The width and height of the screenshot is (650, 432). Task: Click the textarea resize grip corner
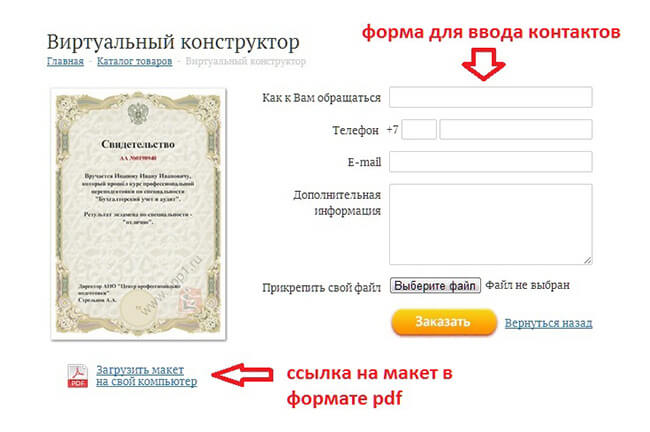click(587, 260)
